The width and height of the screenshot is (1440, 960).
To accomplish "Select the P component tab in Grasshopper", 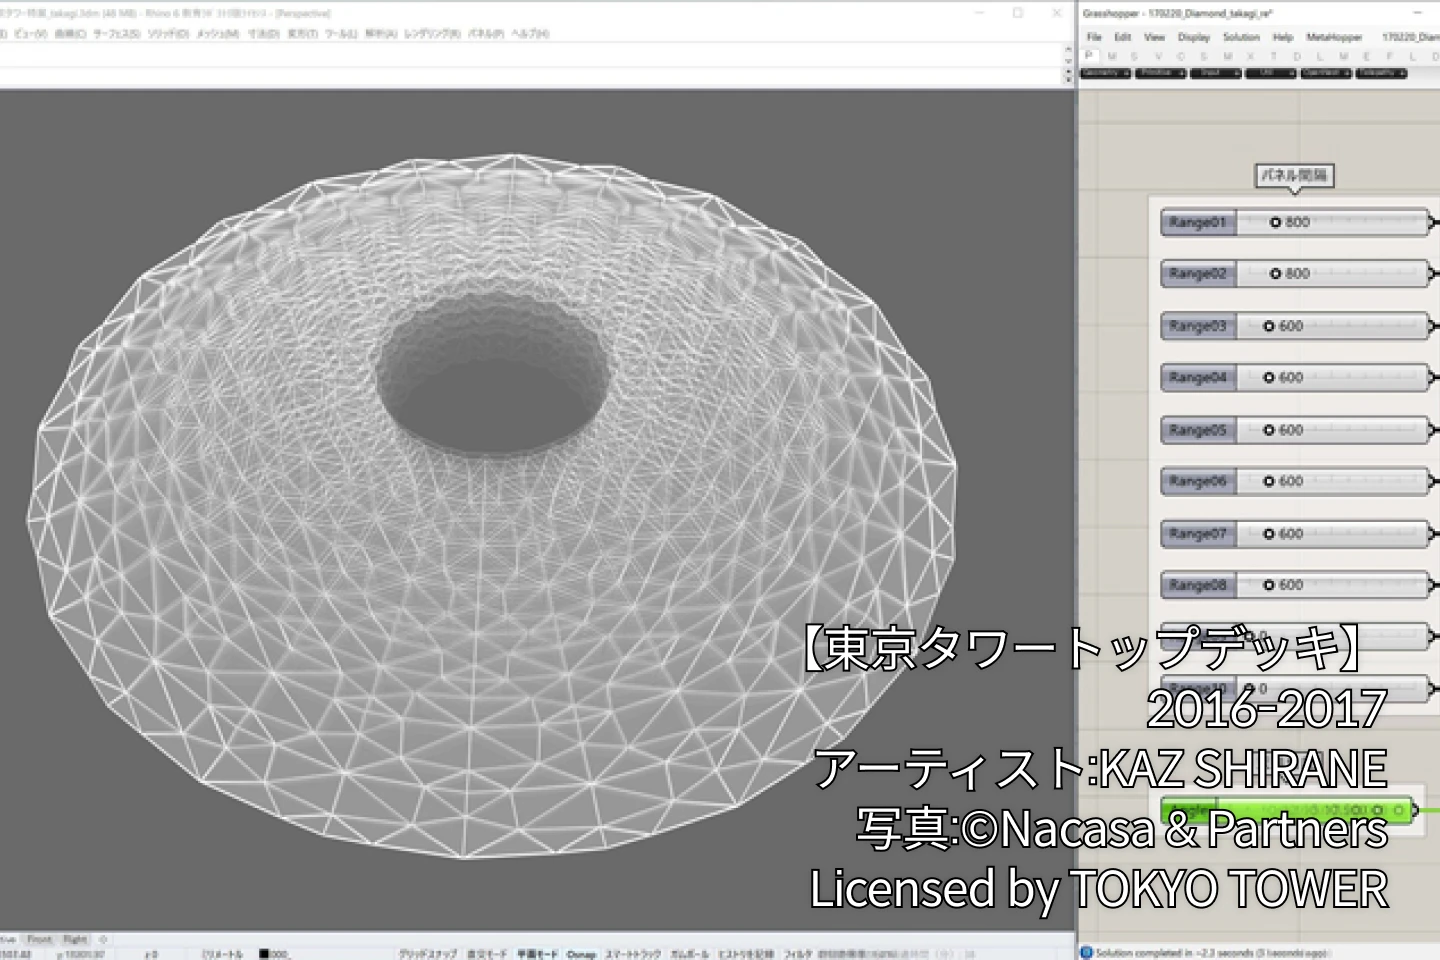I will pos(1090,56).
